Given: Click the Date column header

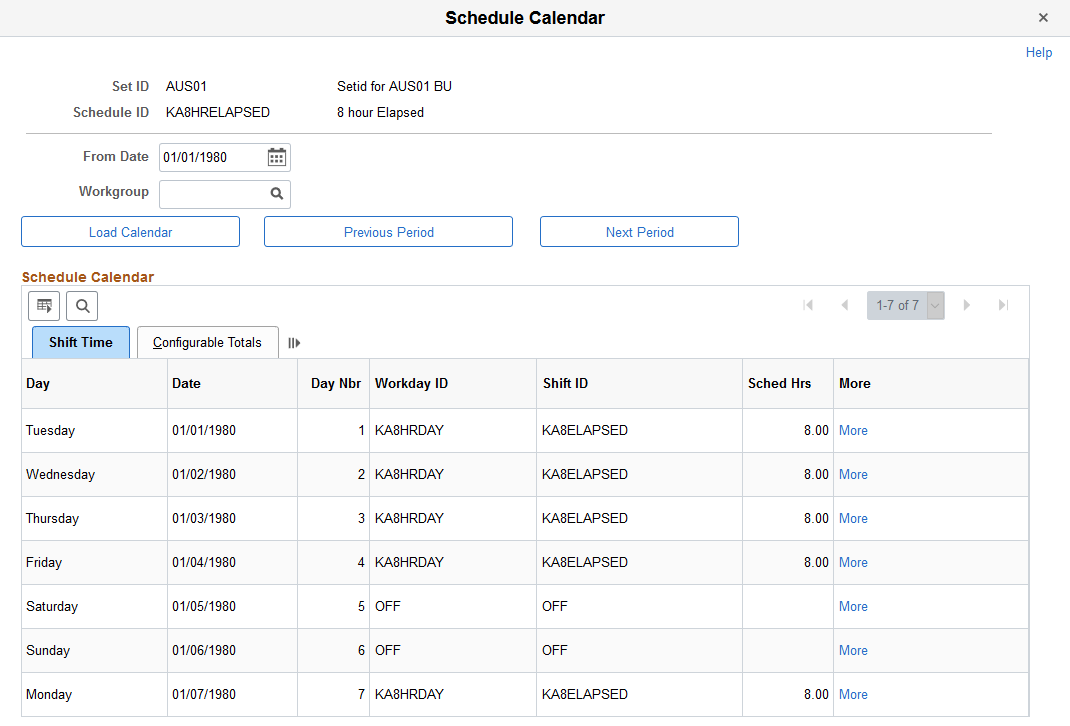Looking at the screenshot, I should (x=233, y=383).
